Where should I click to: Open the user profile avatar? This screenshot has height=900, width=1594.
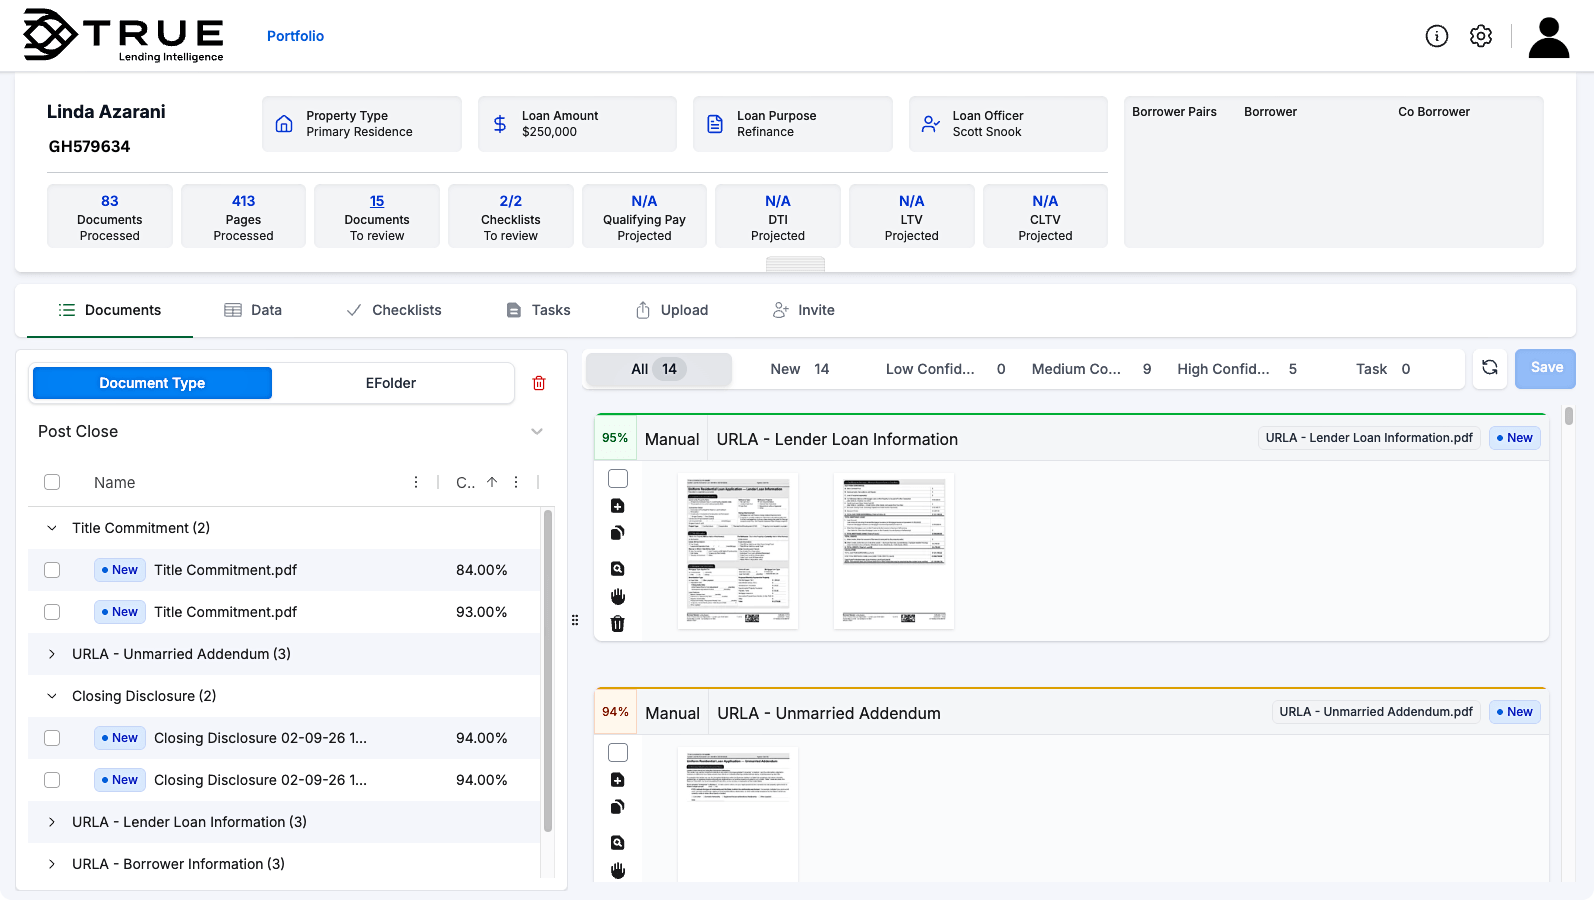(1548, 38)
